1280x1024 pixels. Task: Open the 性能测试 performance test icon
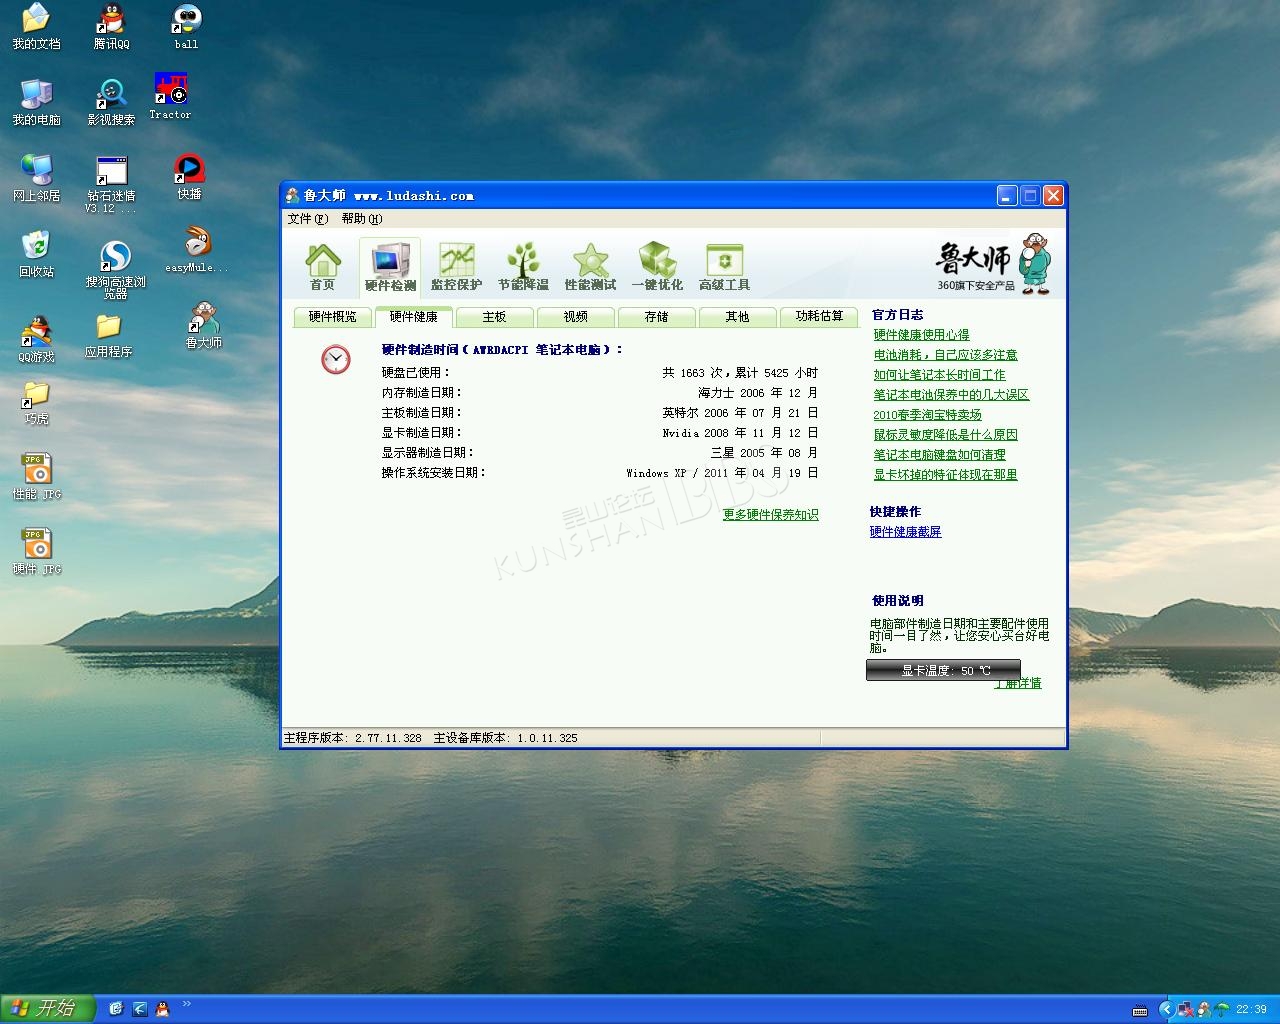coord(590,267)
